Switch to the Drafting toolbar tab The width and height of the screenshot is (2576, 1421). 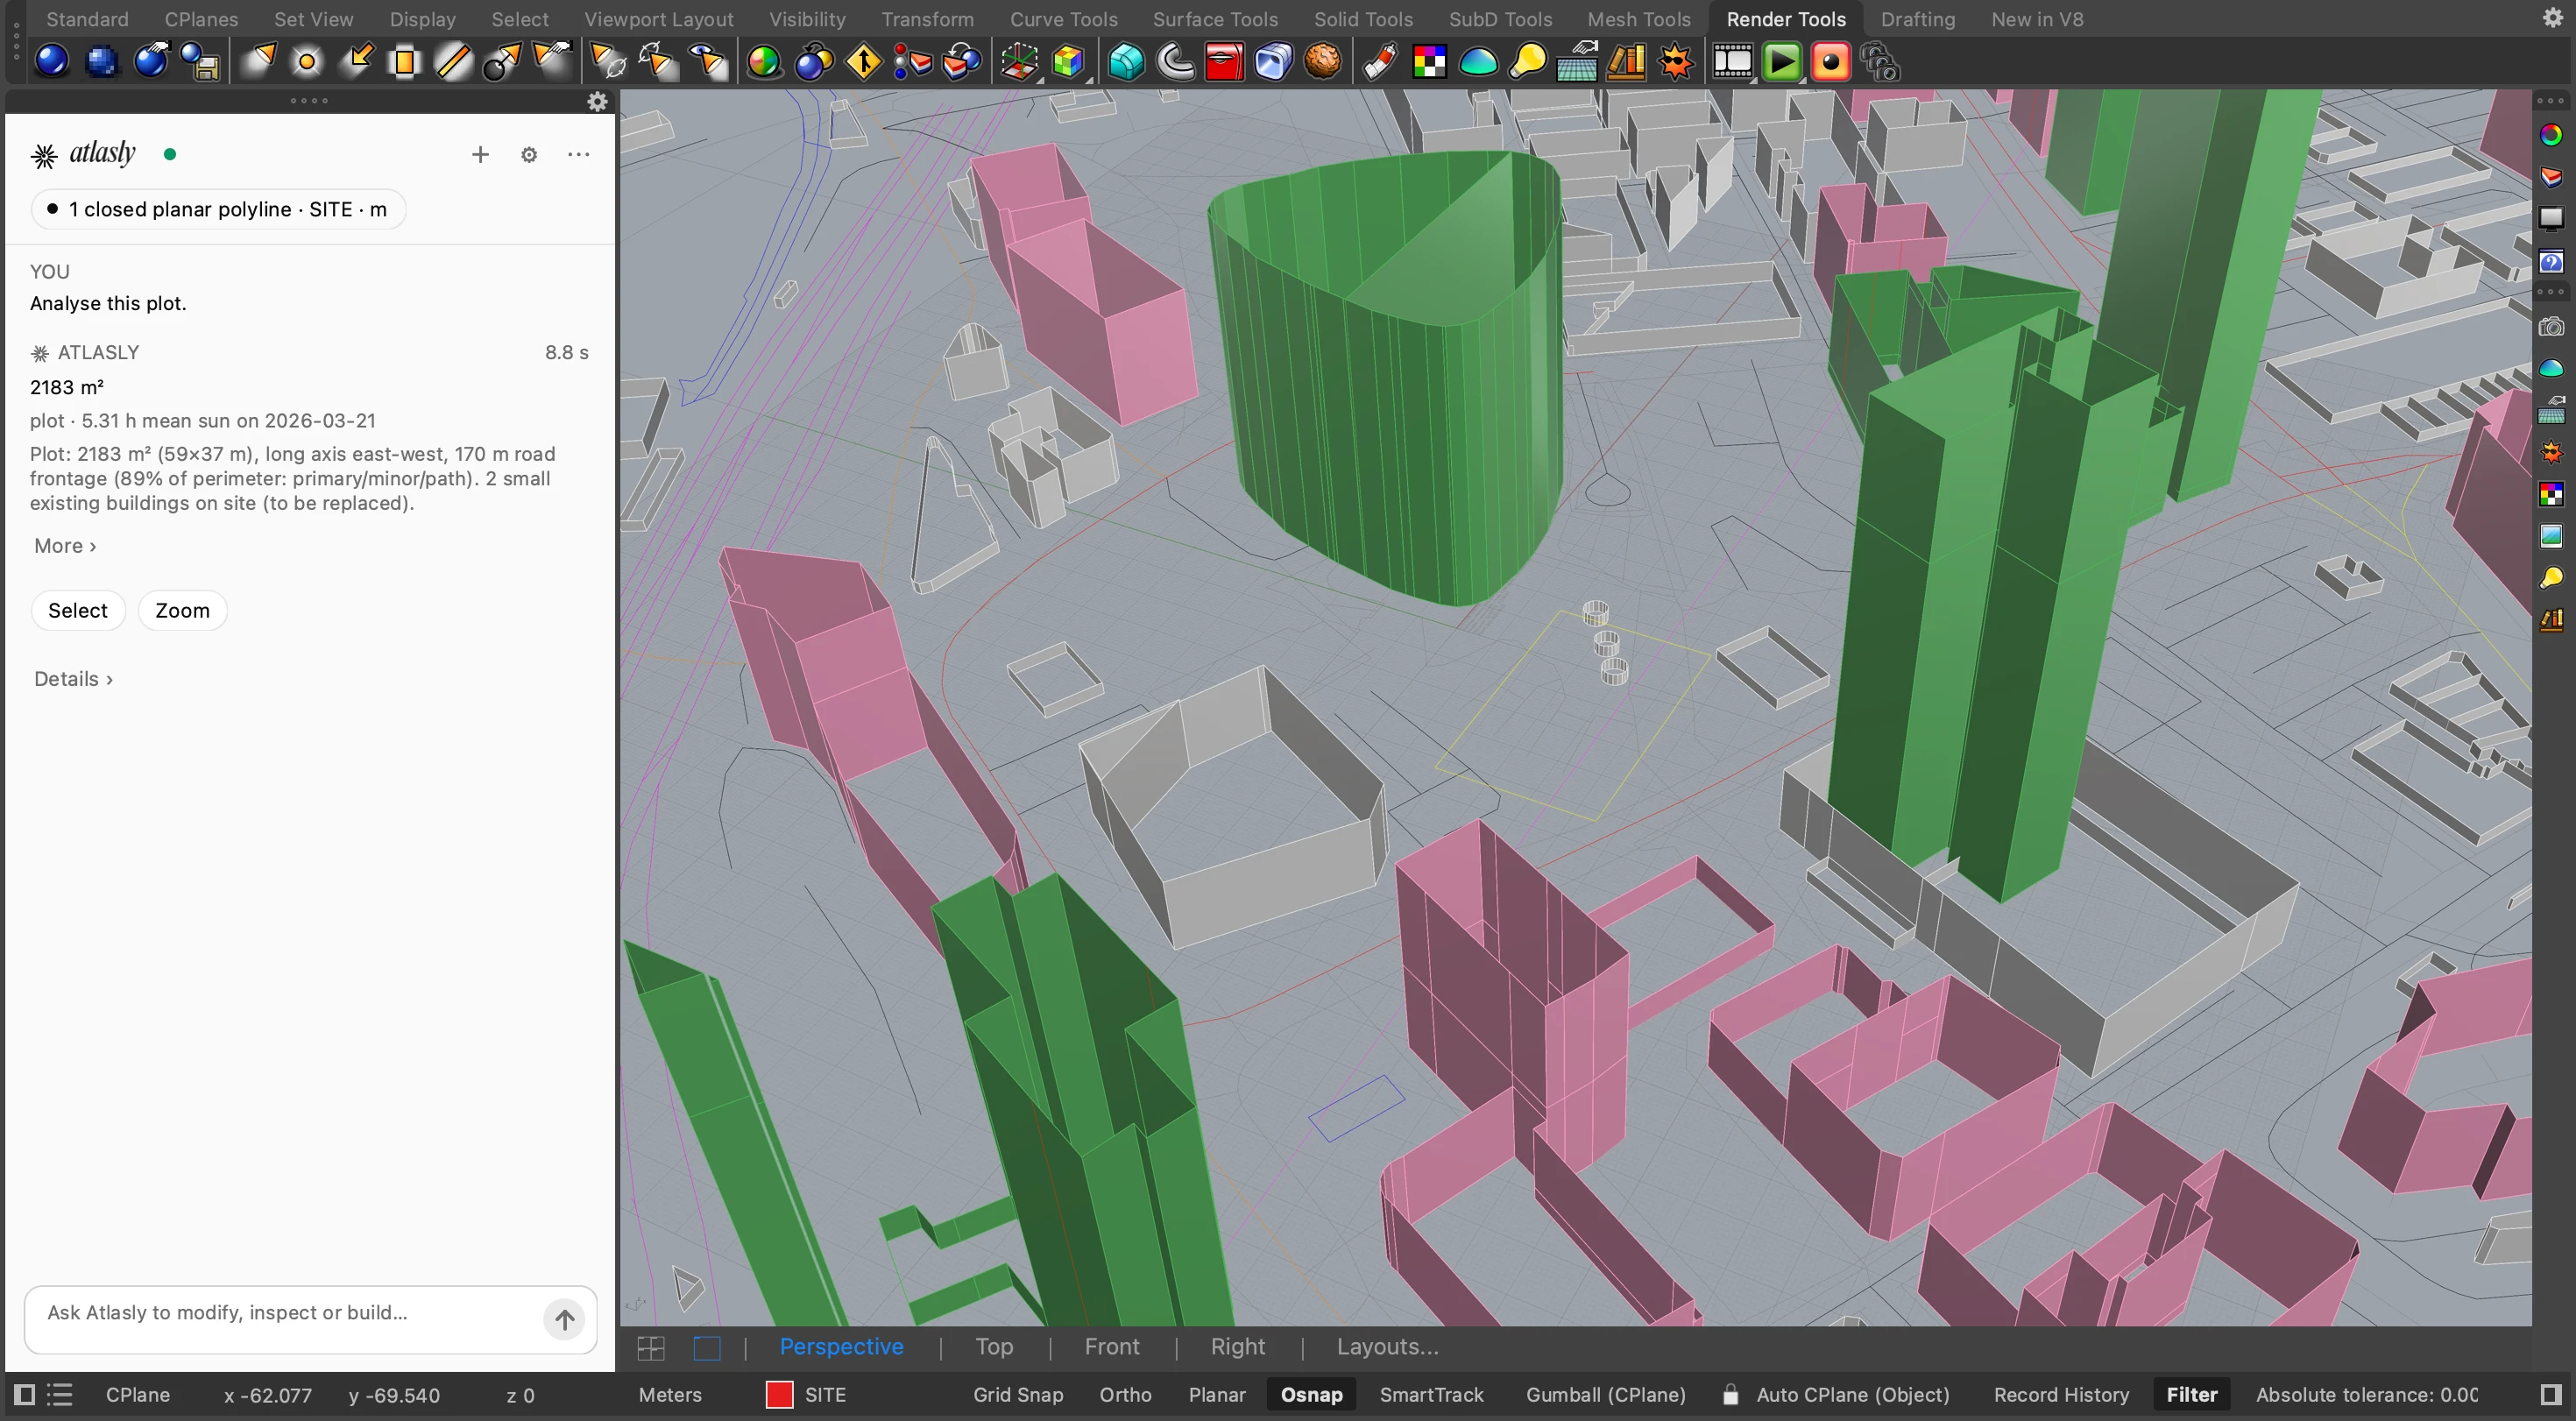pos(1917,19)
